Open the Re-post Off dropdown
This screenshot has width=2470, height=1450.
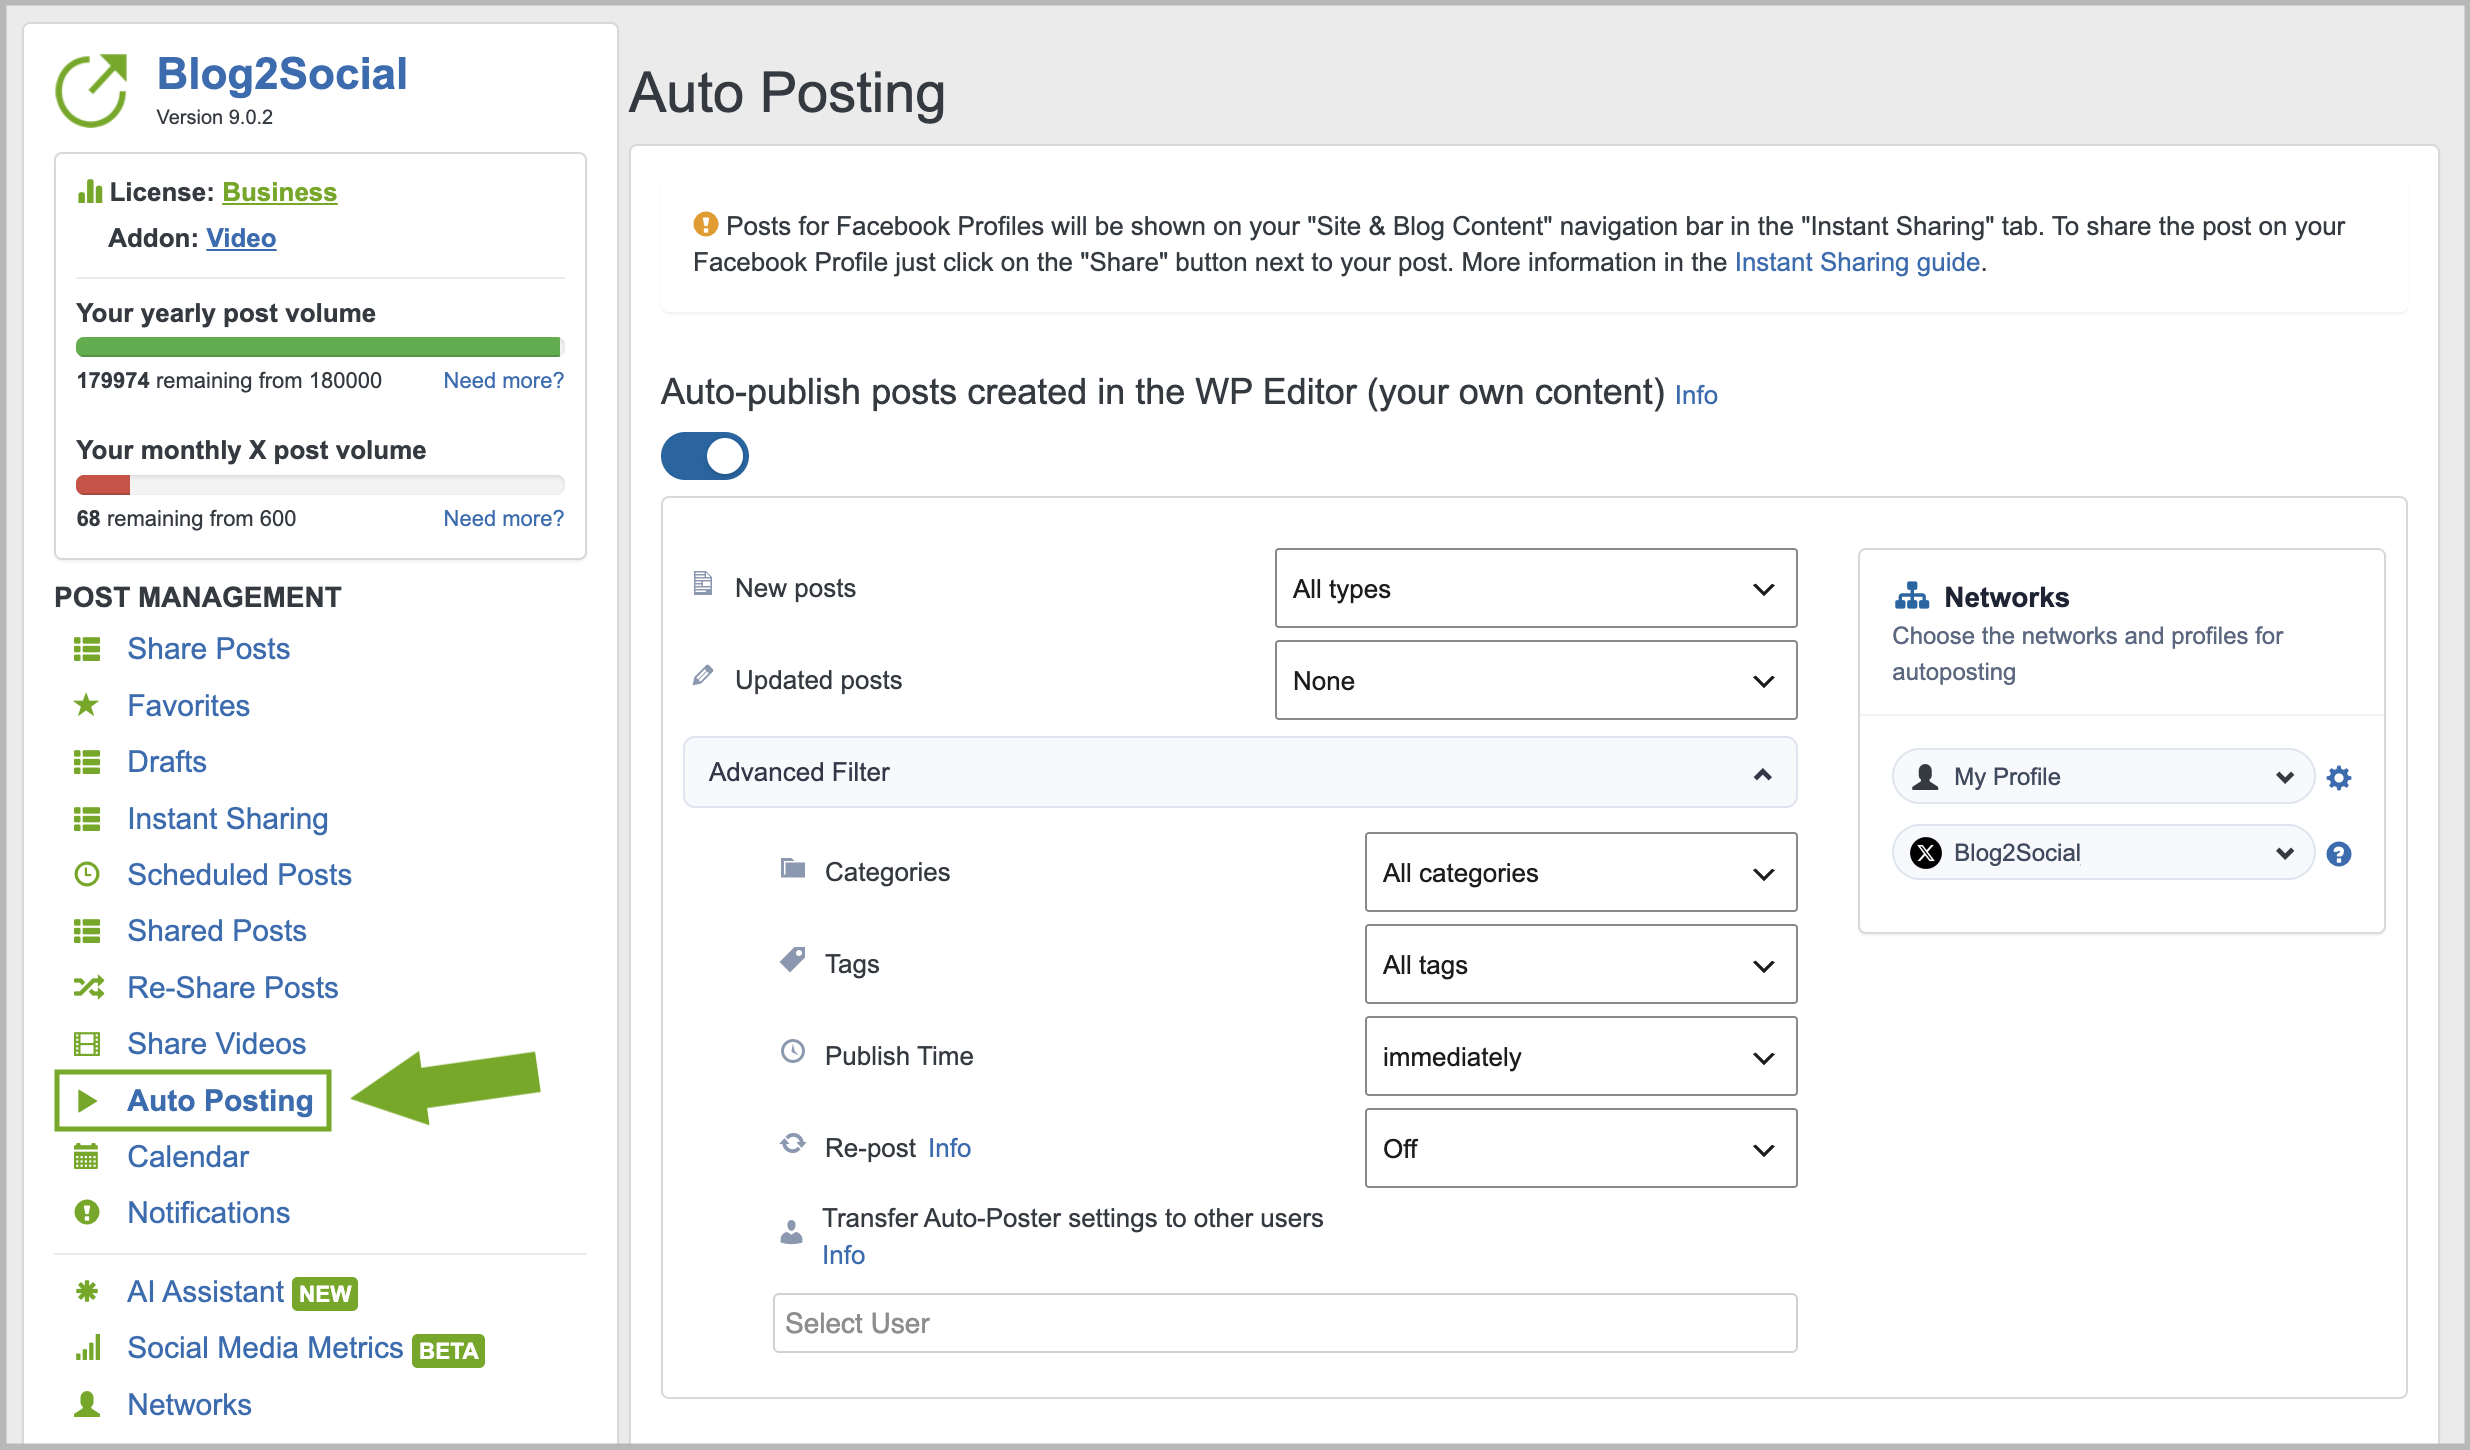(x=1581, y=1148)
